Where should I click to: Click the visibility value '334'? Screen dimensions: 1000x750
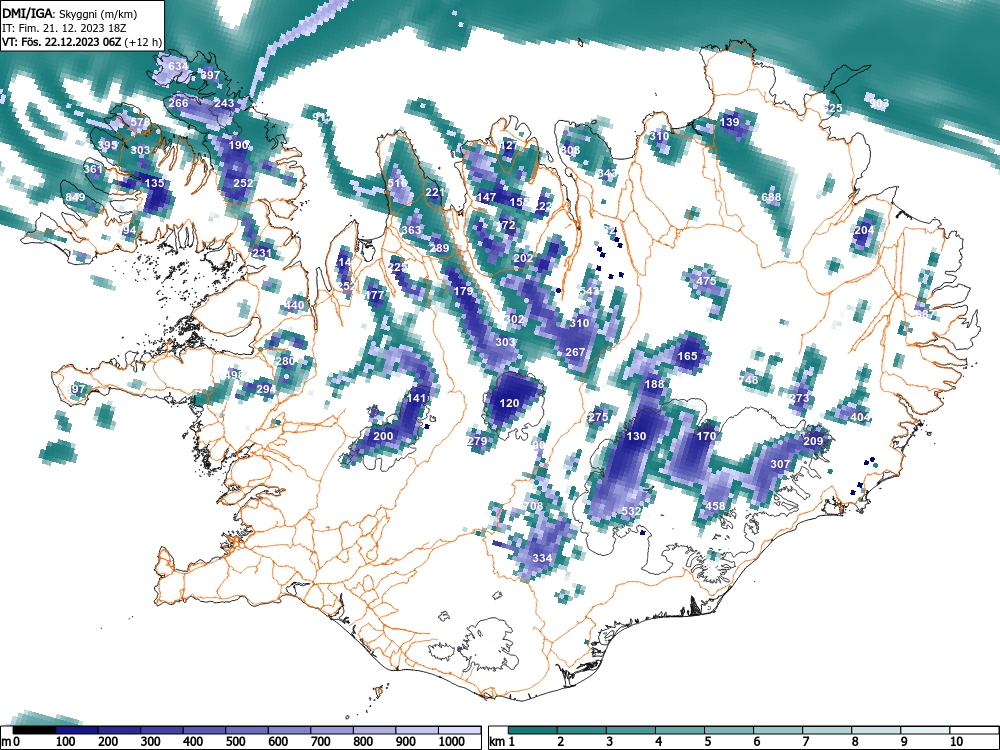pos(542,558)
